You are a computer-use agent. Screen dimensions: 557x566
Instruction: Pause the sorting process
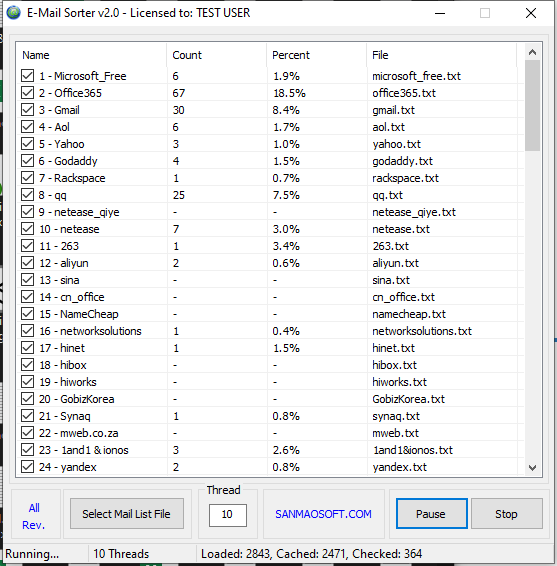point(432,514)
